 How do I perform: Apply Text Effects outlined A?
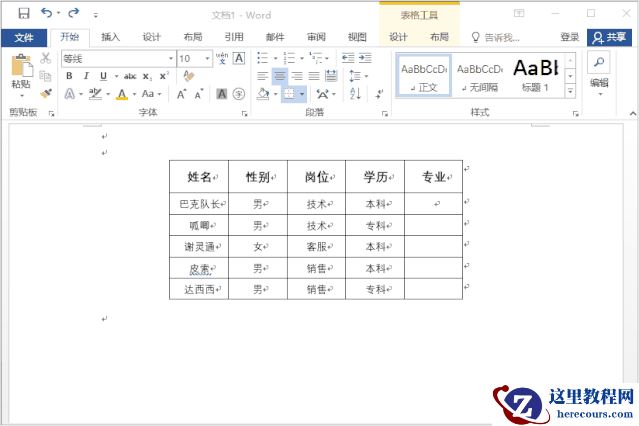pos(70,94)
